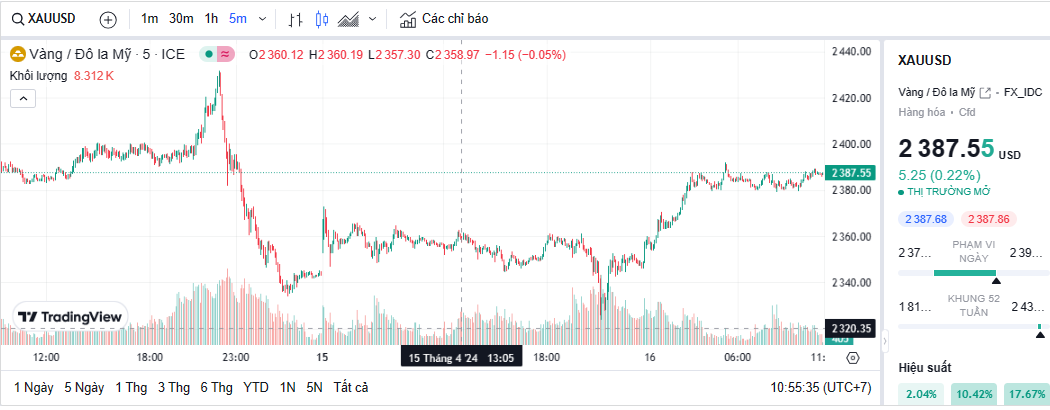This screenshot has height=410, width=1050.
Task: Select the YTD date range
Action: pos(256,387)
